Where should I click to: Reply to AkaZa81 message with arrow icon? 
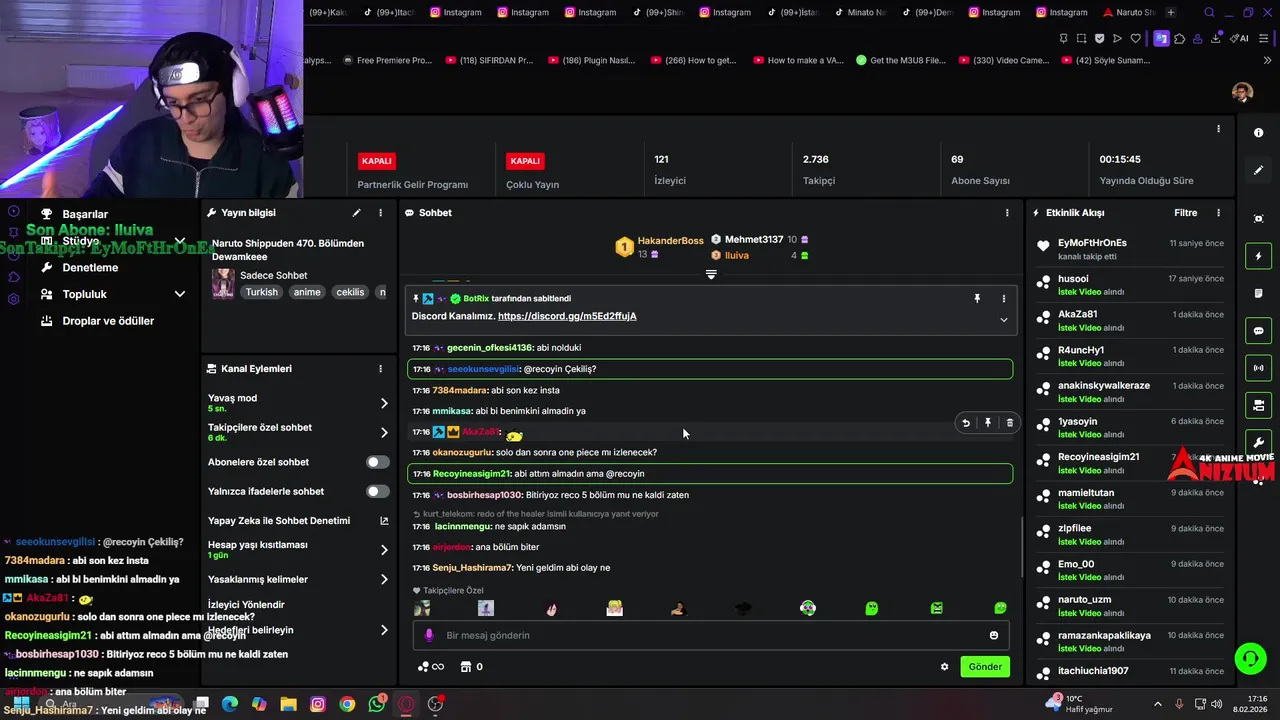point(966,423)
